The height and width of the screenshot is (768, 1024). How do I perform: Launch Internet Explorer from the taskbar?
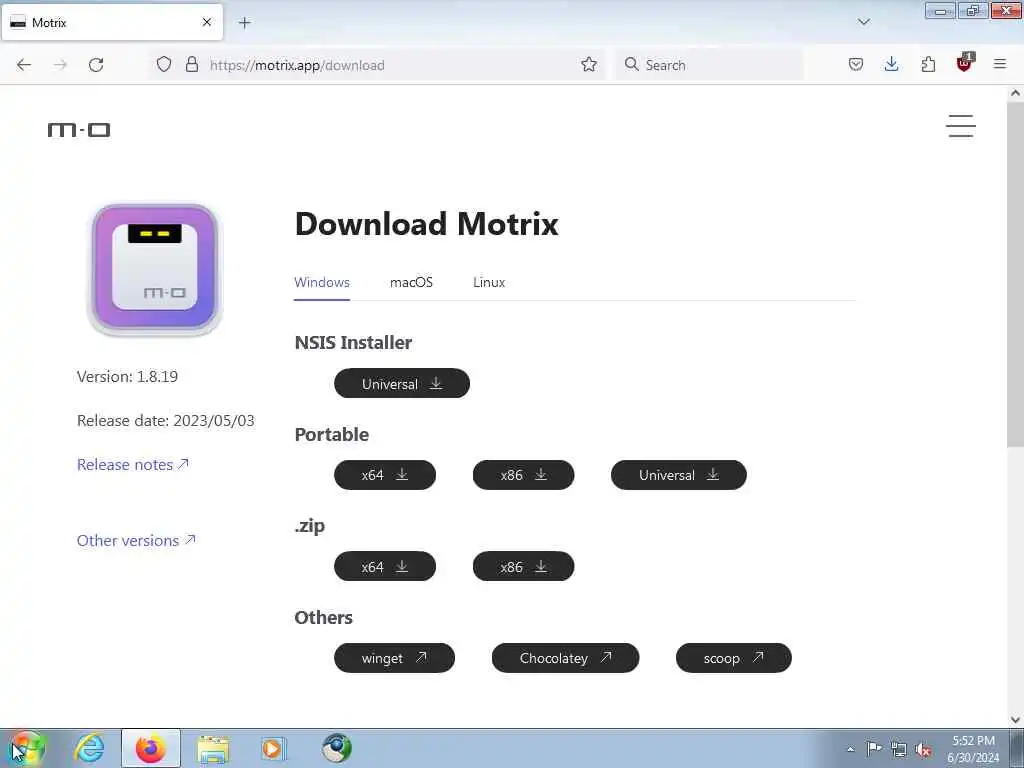(x=89, y=748)
